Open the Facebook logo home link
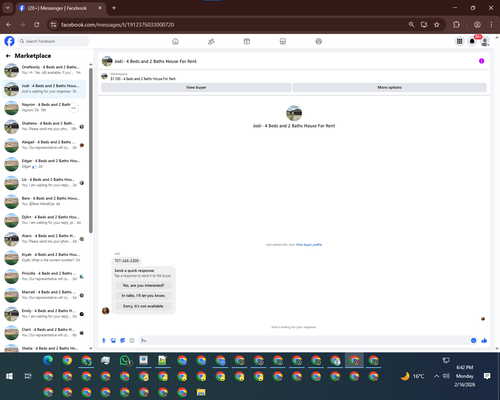The image size is (500, 400). (x=9, y=41)
